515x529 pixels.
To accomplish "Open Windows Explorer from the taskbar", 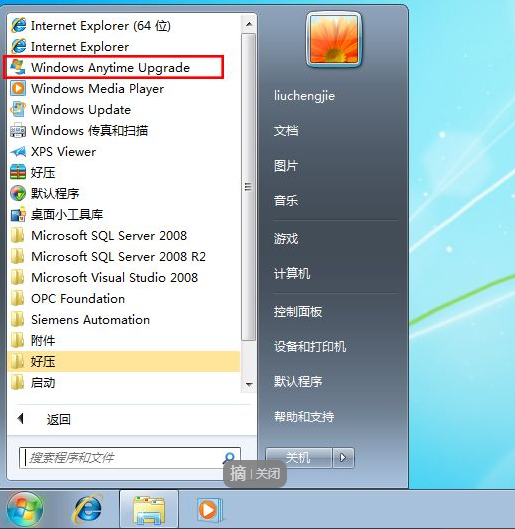I will coord(149,509).
